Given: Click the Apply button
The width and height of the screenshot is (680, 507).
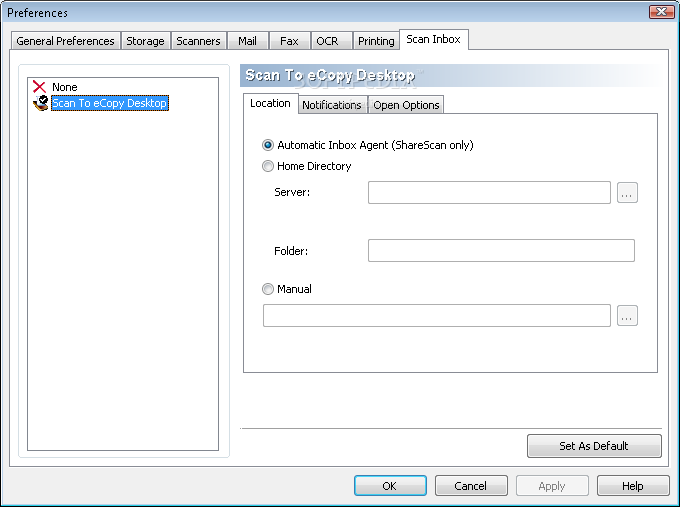Looking at the screenshot, I should click(552, 486).
